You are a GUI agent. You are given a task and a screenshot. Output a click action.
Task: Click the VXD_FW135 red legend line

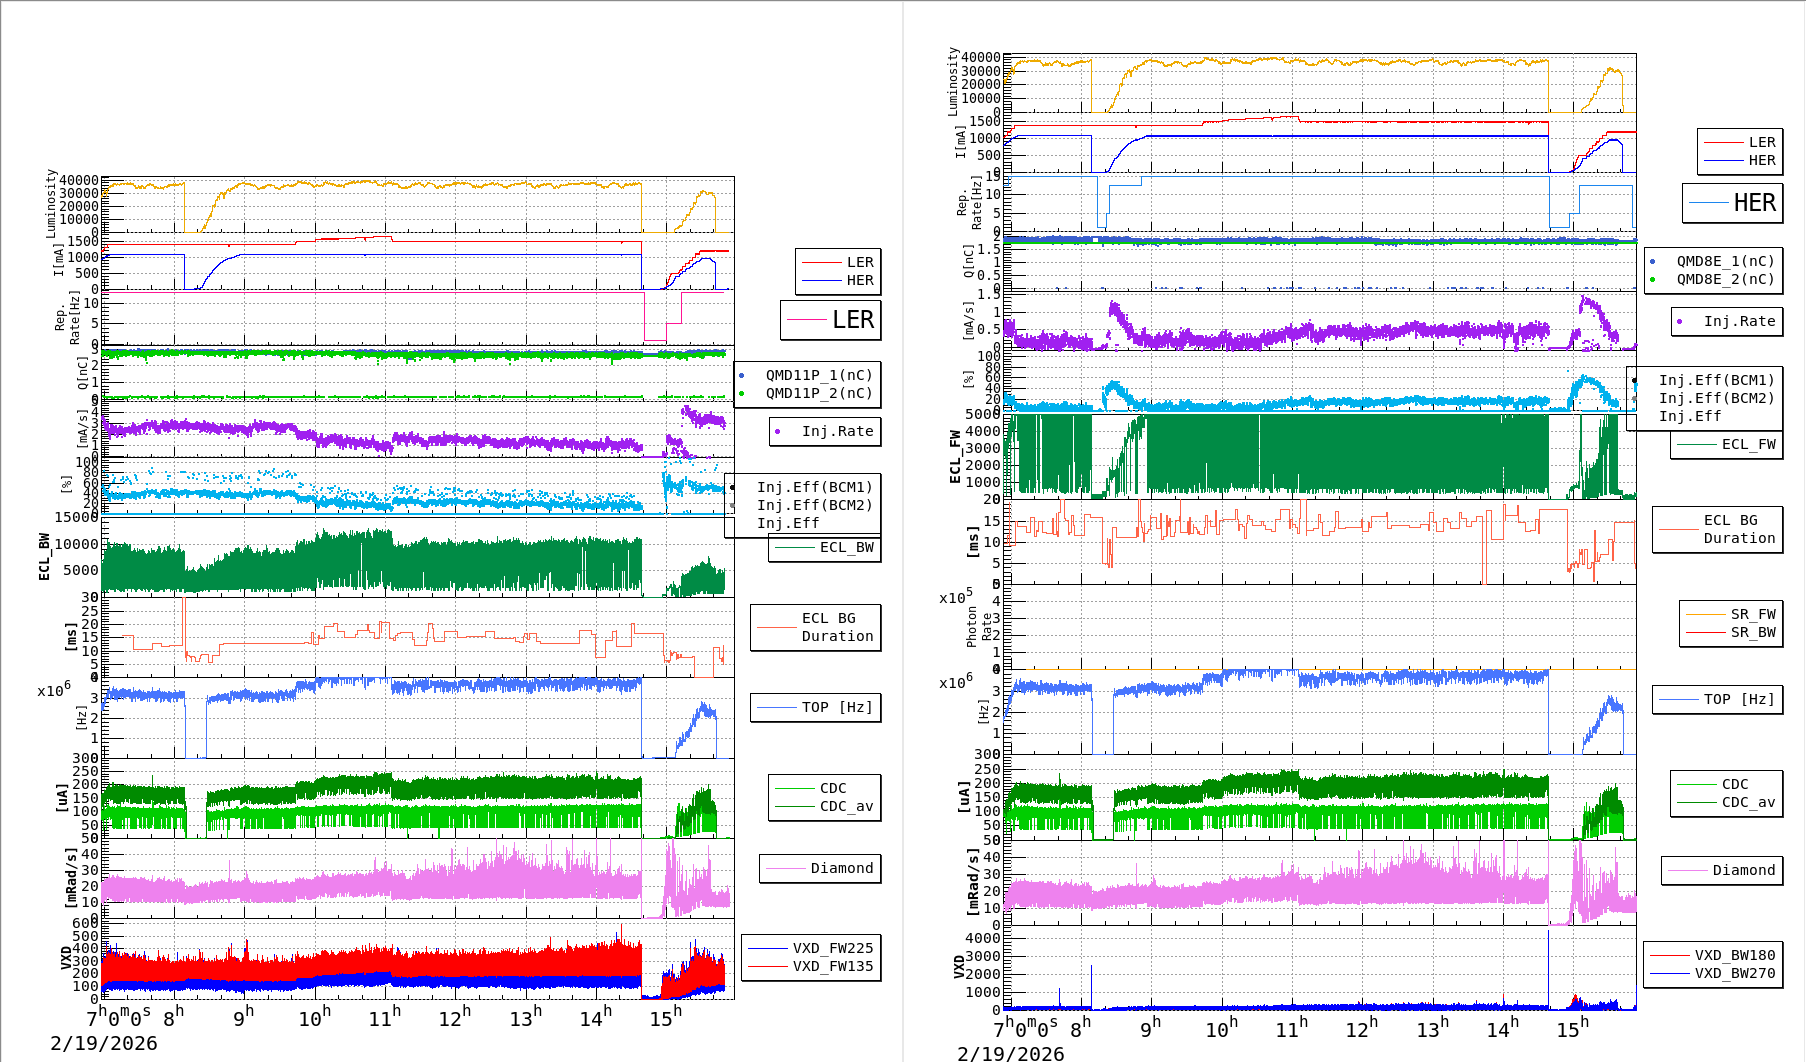point(768,966)
